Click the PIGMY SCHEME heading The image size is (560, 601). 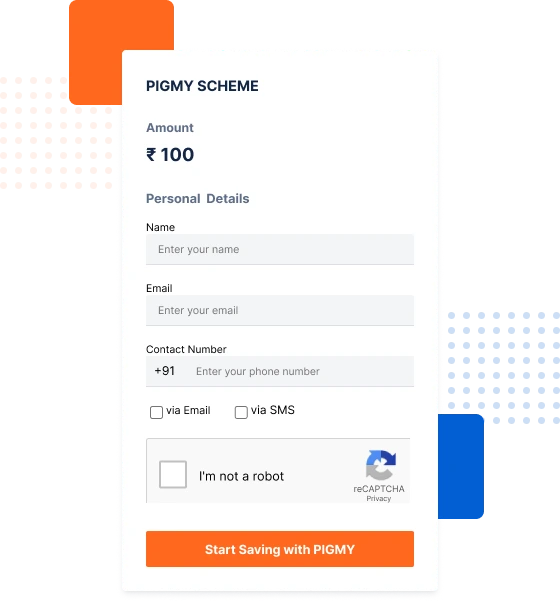tap(202, 86)
